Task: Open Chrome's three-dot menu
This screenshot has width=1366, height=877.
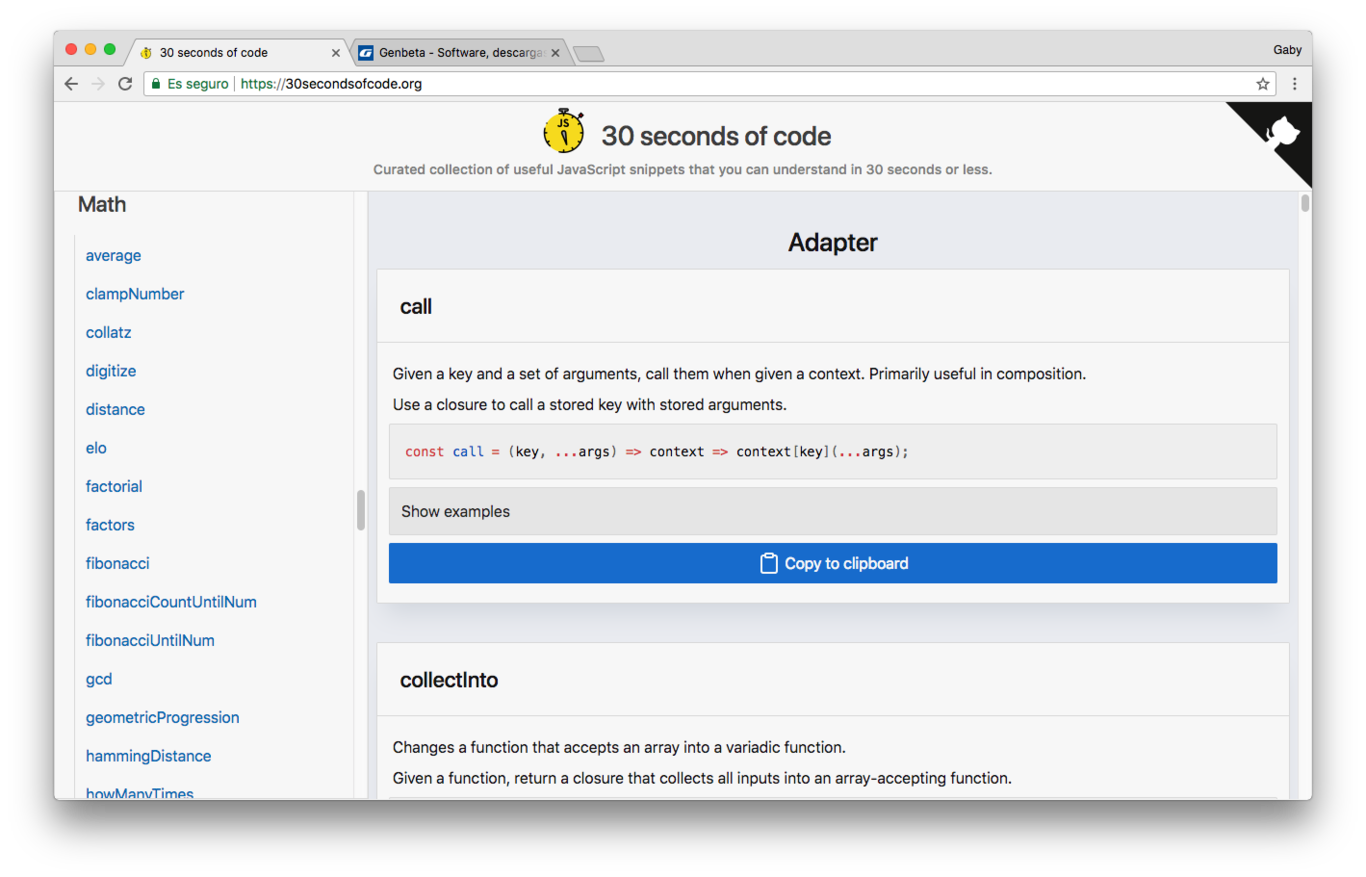Action: [1295, 84]
